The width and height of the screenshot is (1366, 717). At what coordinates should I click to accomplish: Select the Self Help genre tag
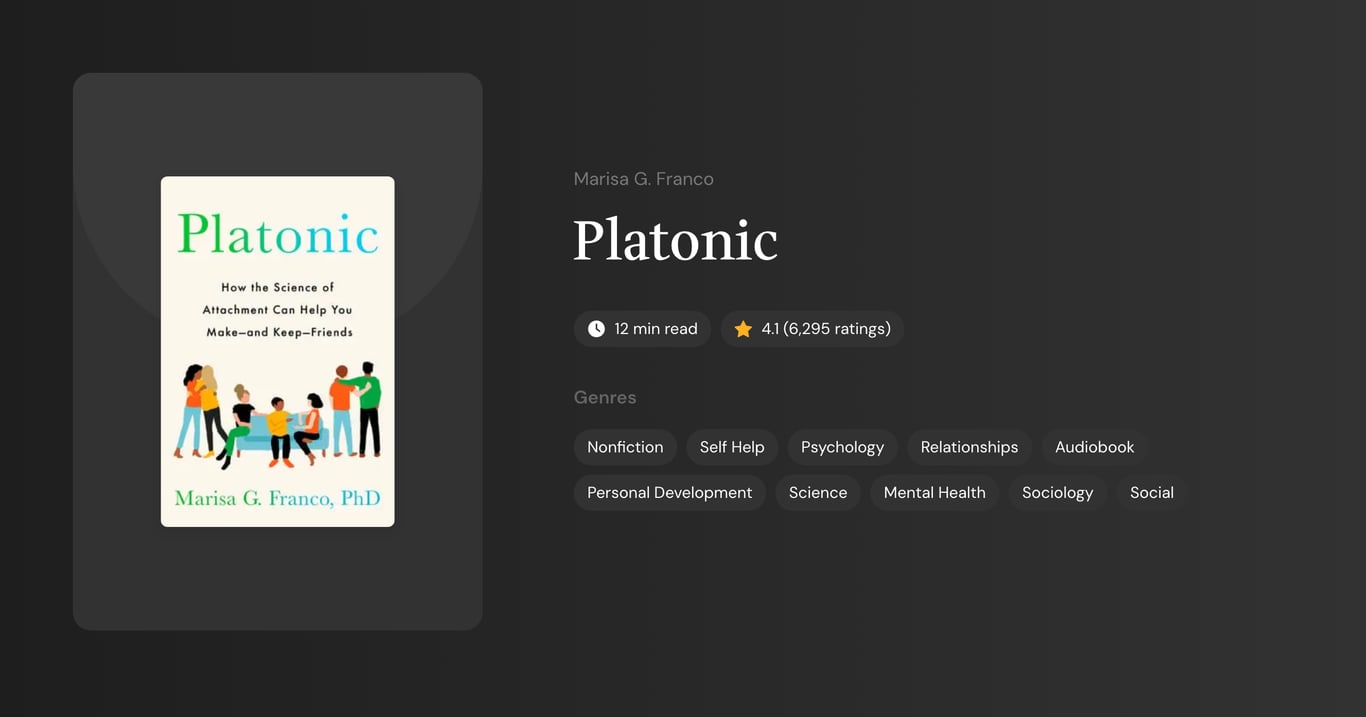(731, 447)
